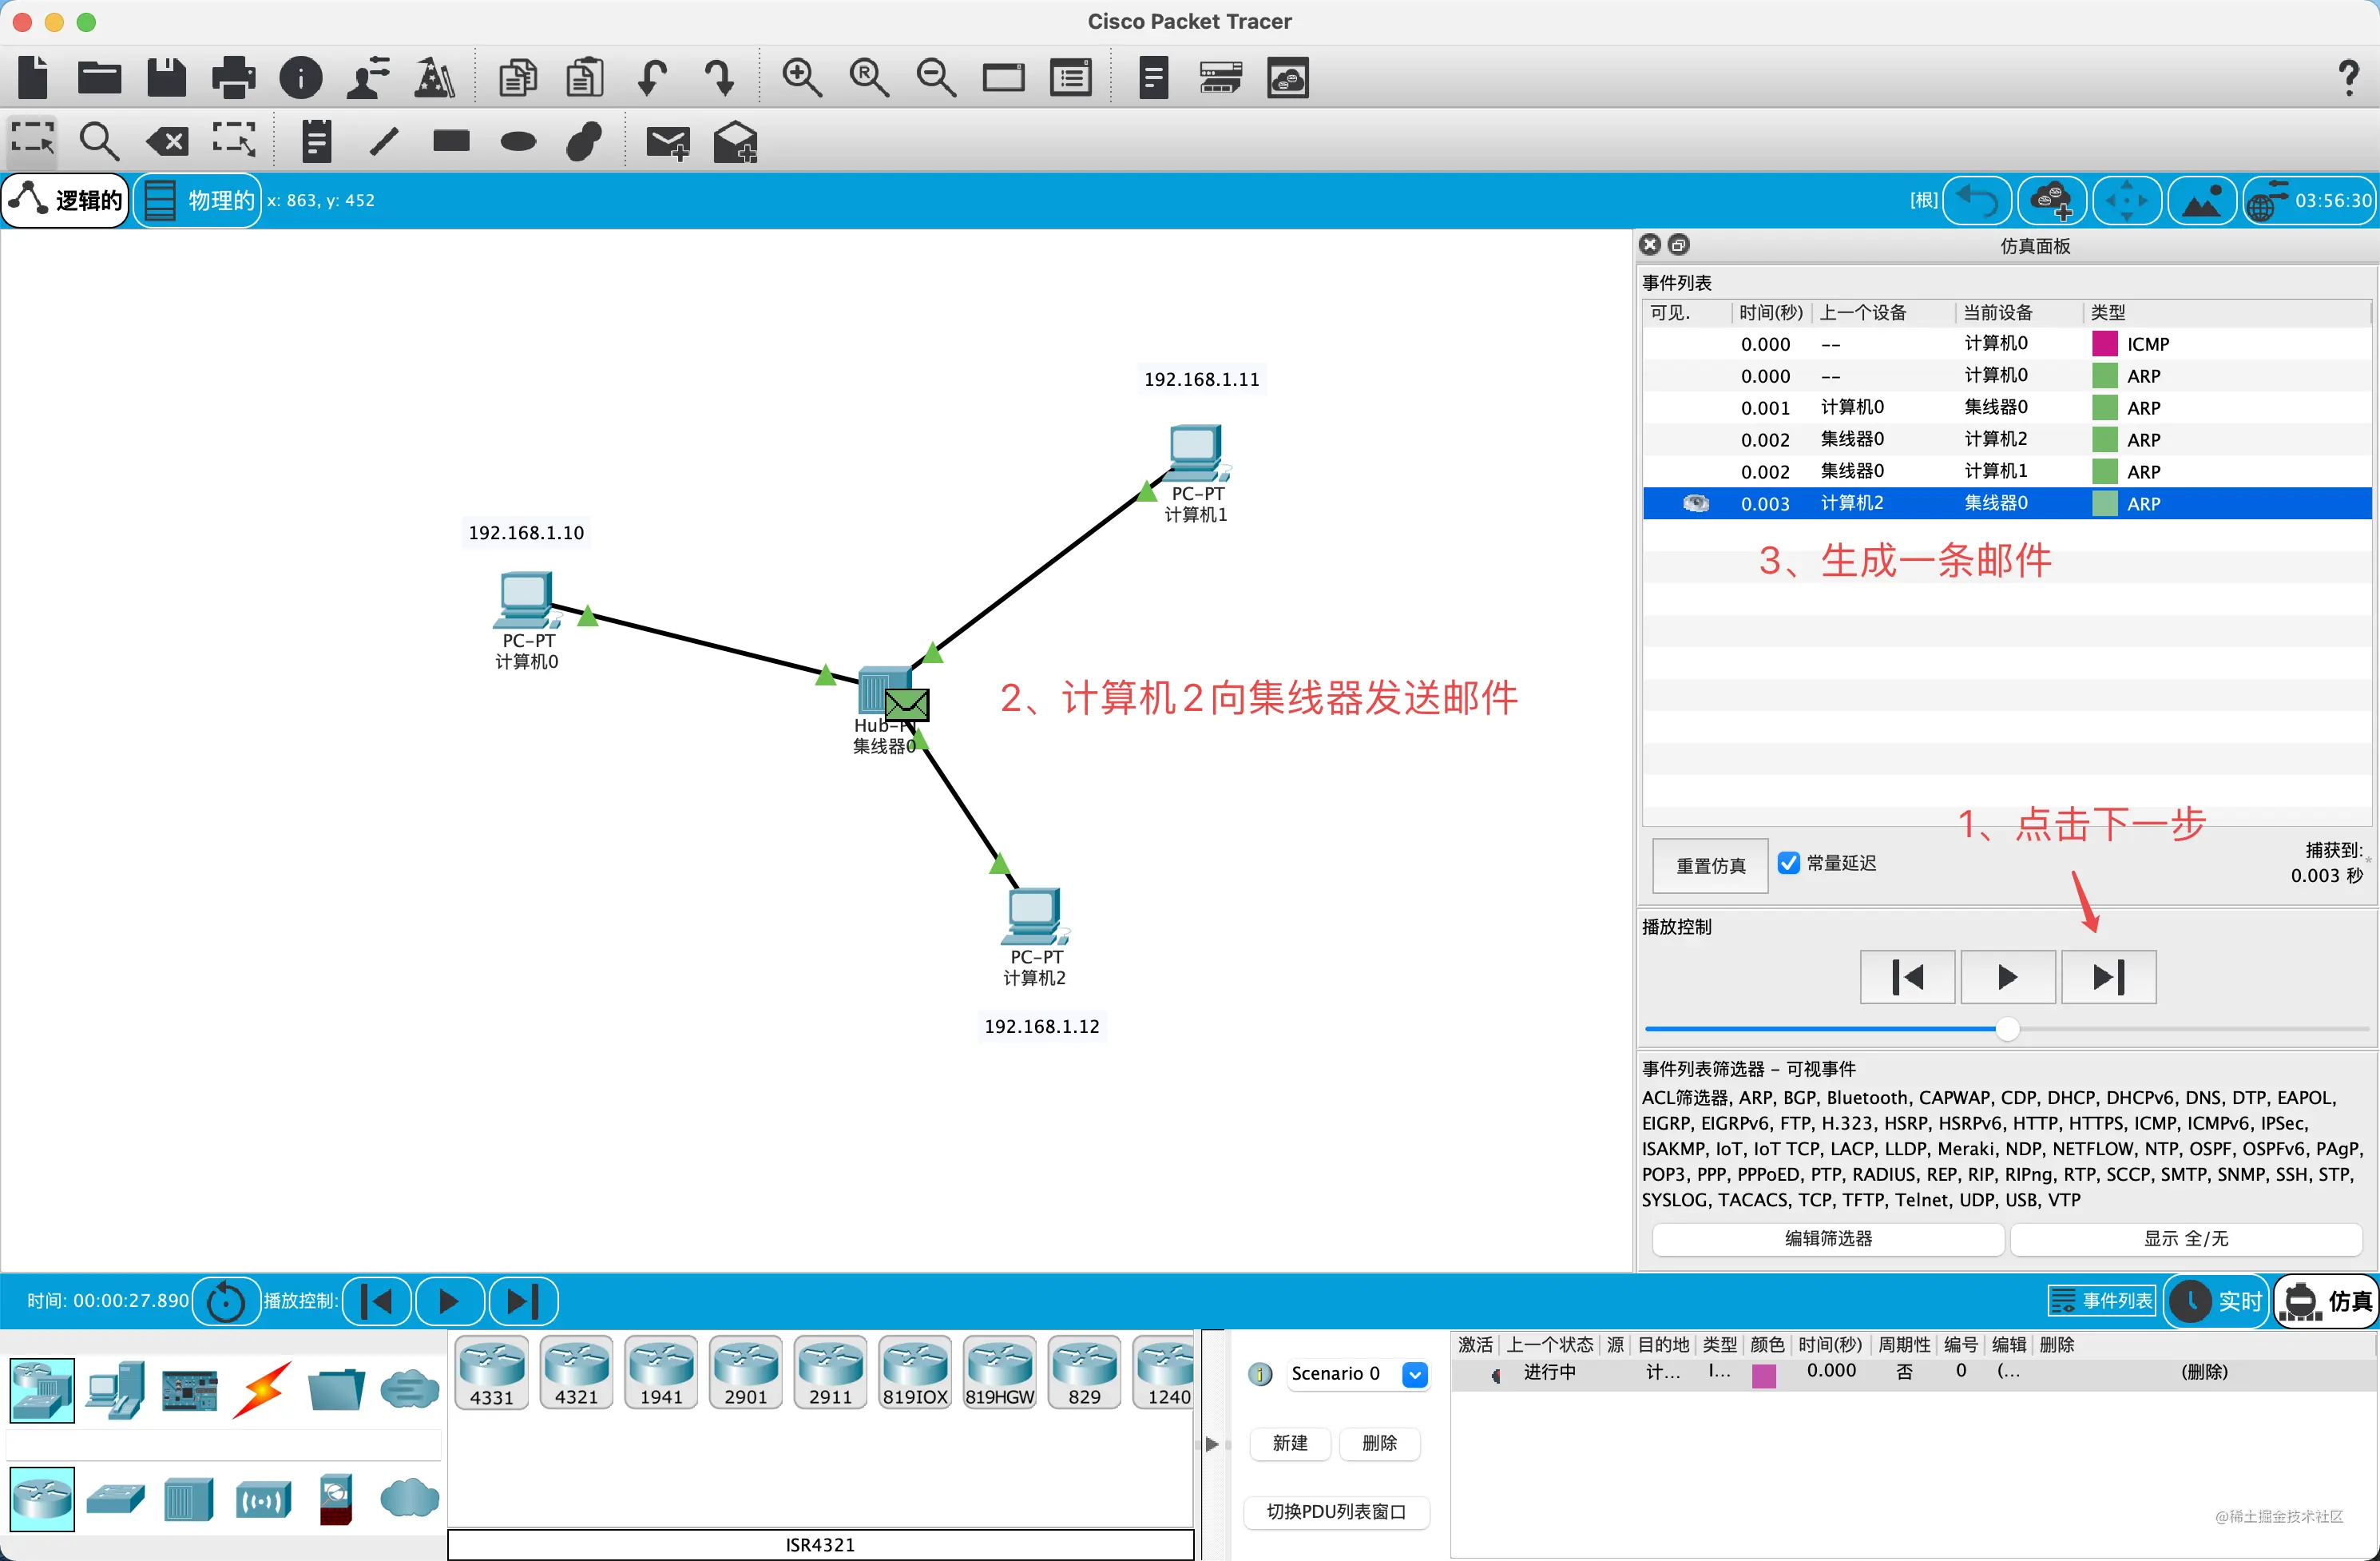The width and height of the screenshot is (2380, 1561).
Task: Click the Undo arrow icon
Action: click(652, 77)
